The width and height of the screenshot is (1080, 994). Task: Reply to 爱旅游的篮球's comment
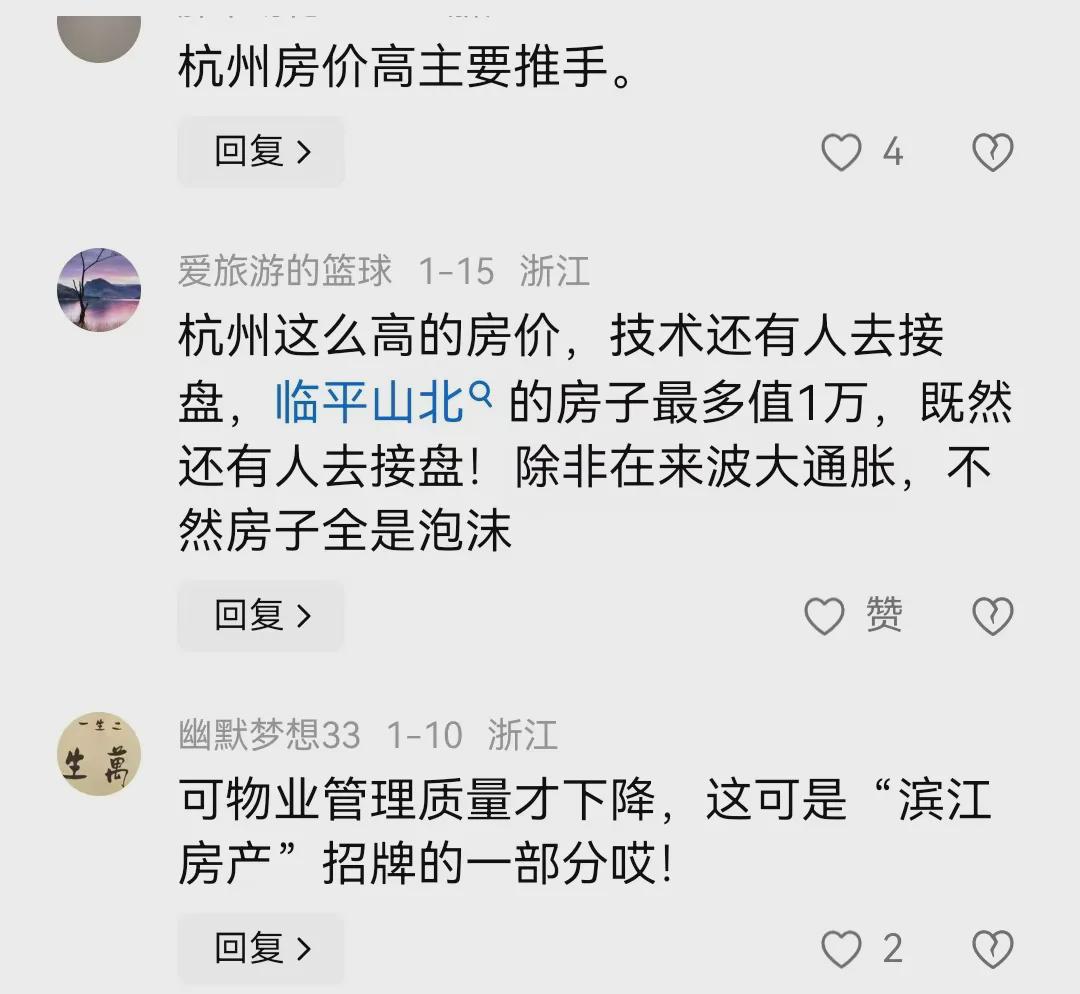[x=261, y=615]
